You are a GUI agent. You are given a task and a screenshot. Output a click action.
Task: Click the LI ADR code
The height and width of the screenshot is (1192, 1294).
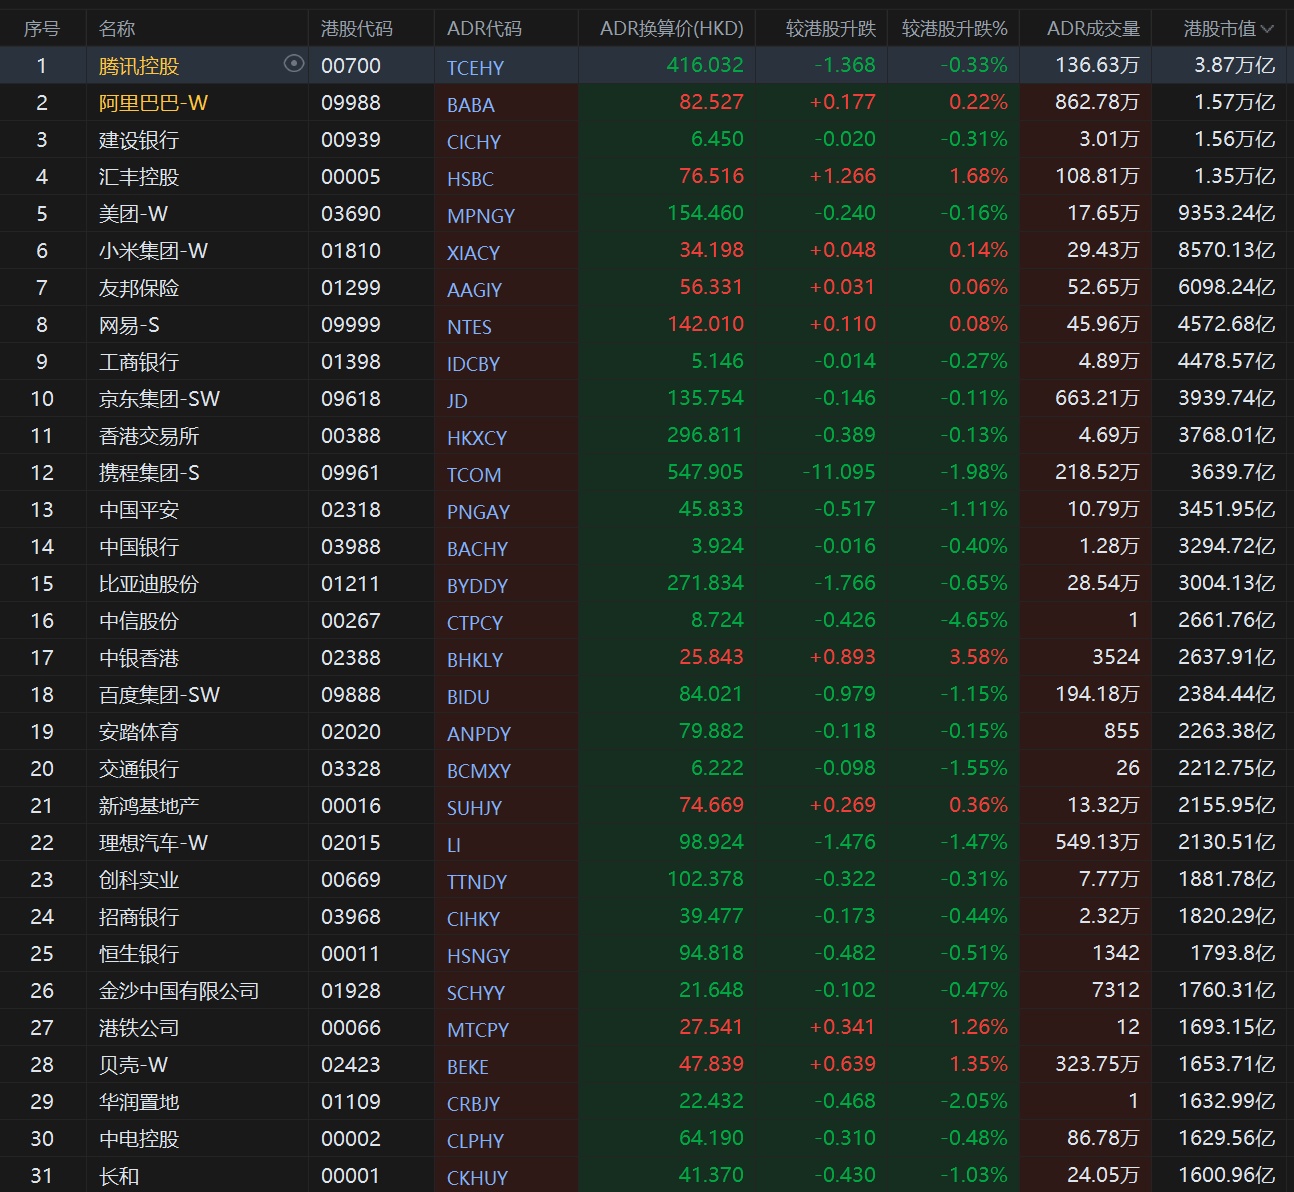point(454,845)
